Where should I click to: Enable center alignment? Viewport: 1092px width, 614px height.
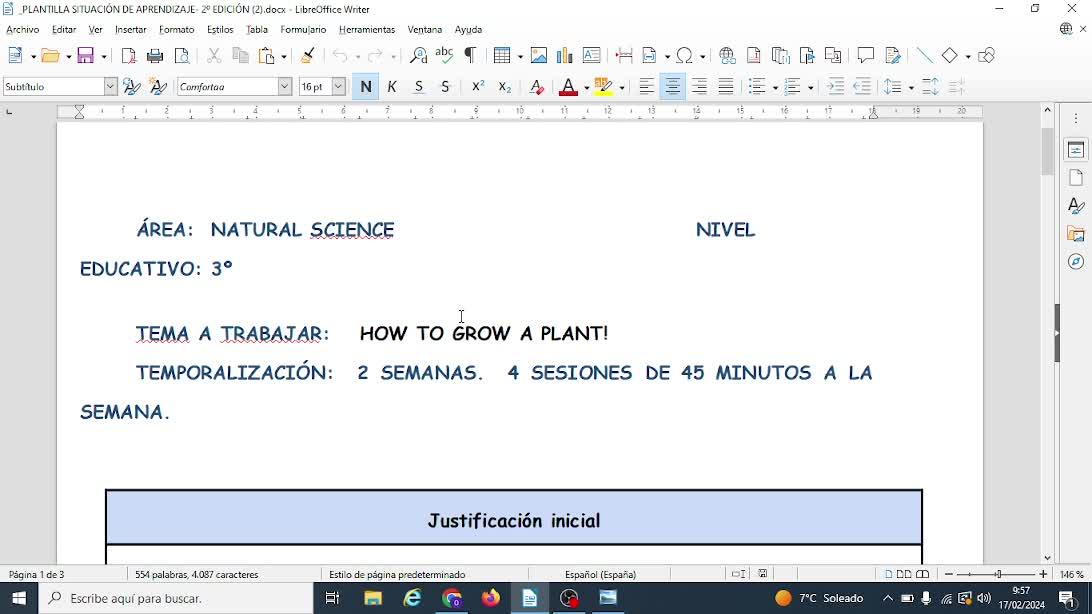tap(673, 87)
